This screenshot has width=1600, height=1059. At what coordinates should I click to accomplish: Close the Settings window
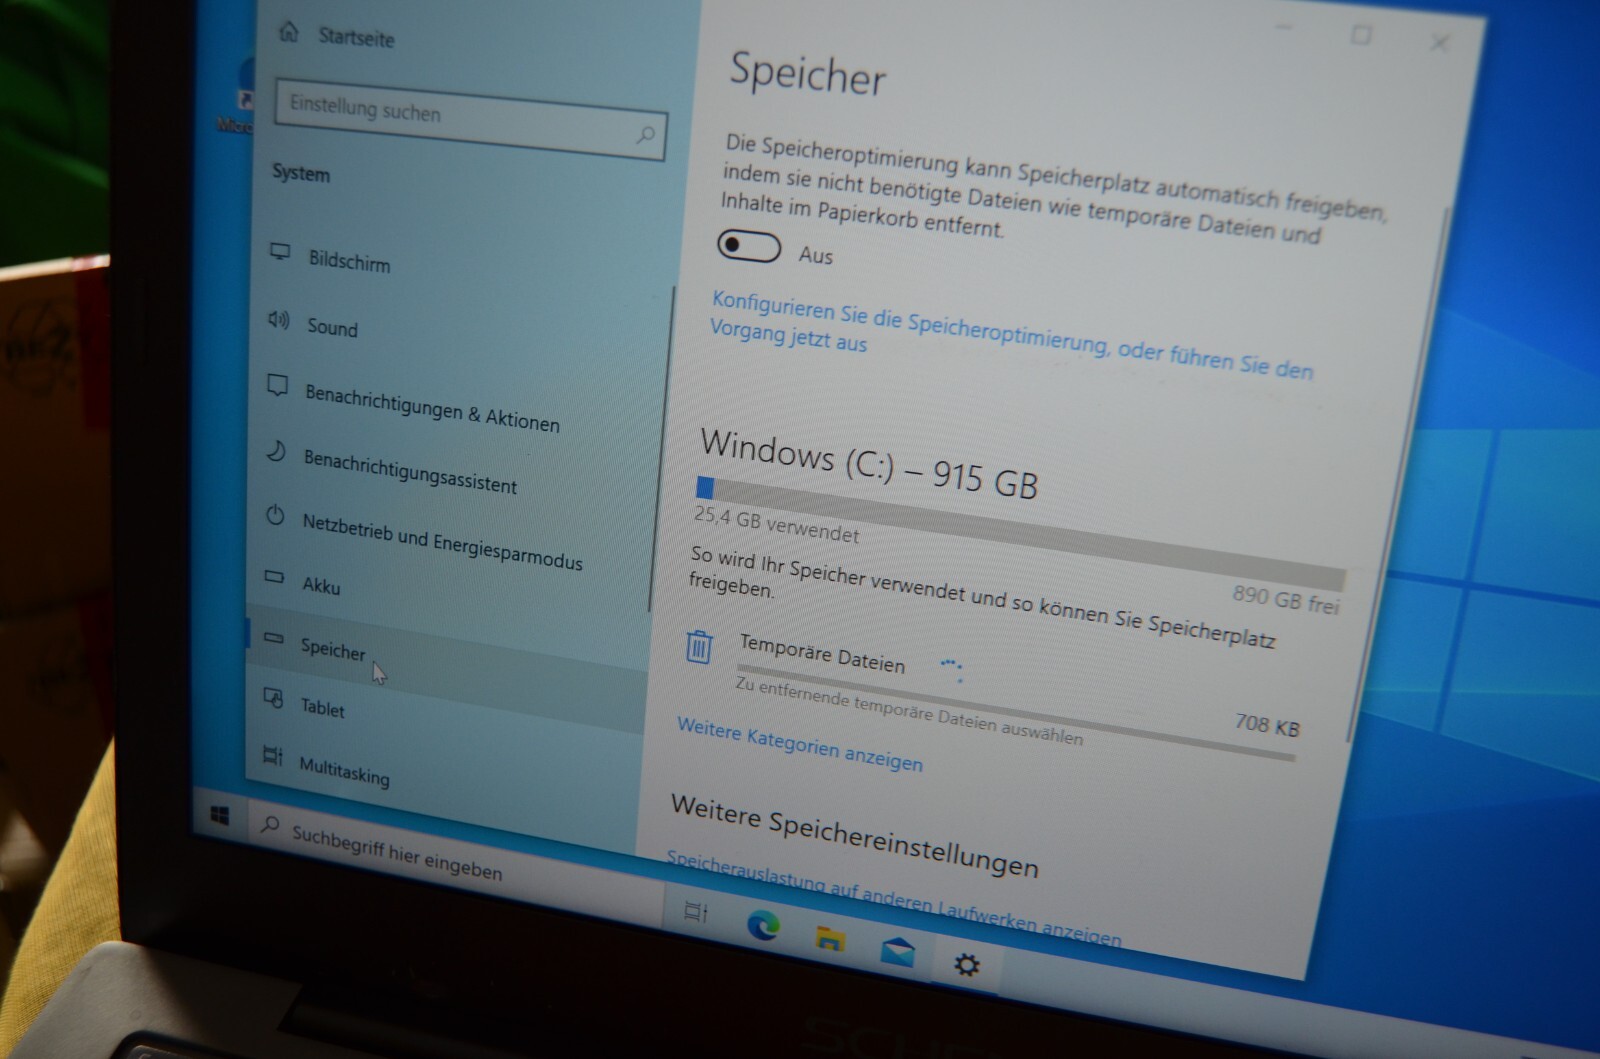coord(1440,43)
